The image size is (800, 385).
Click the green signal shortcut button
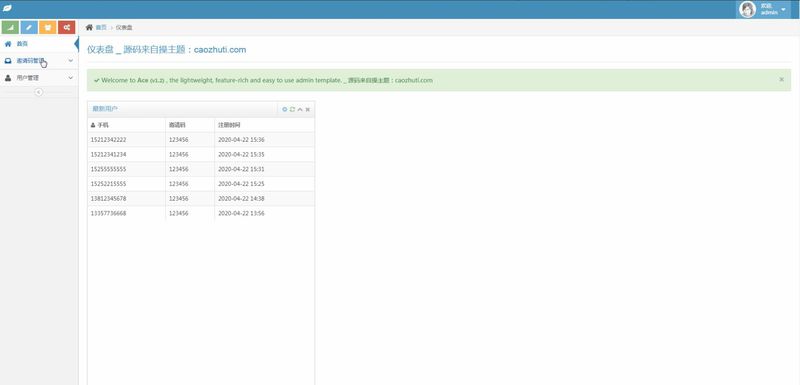pyautogui.click(x=10, y=28)
